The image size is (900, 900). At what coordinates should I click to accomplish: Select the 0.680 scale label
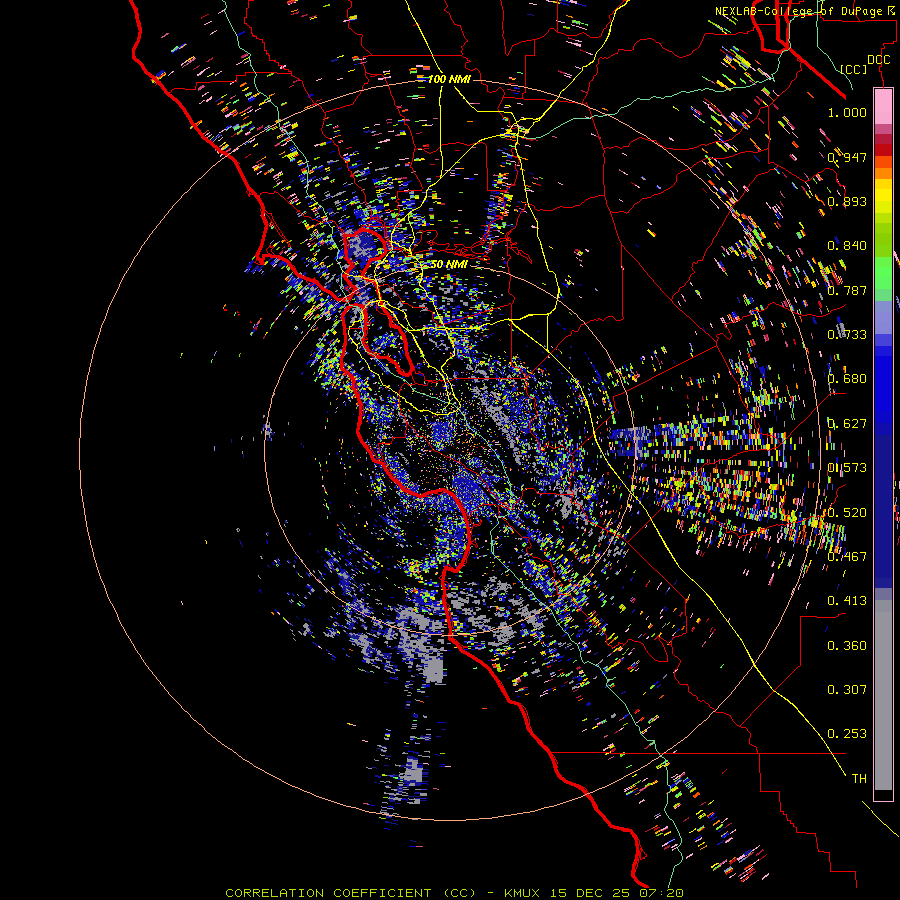coord(847,379)
